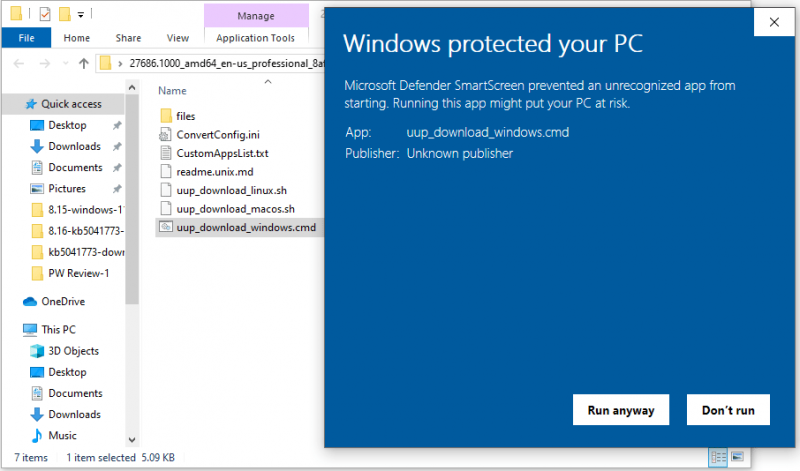The width and height of the screenshot is (800, 471).
Task: Open the View ribbon tab
Action: (178, 38)
